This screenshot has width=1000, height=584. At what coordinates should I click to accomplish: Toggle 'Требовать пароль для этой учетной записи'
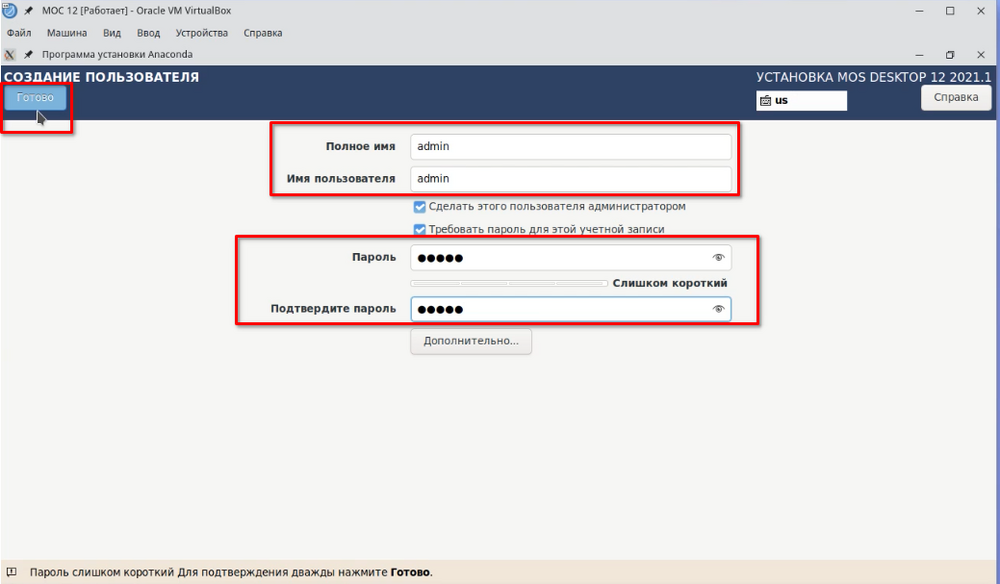tap(420, 229)
